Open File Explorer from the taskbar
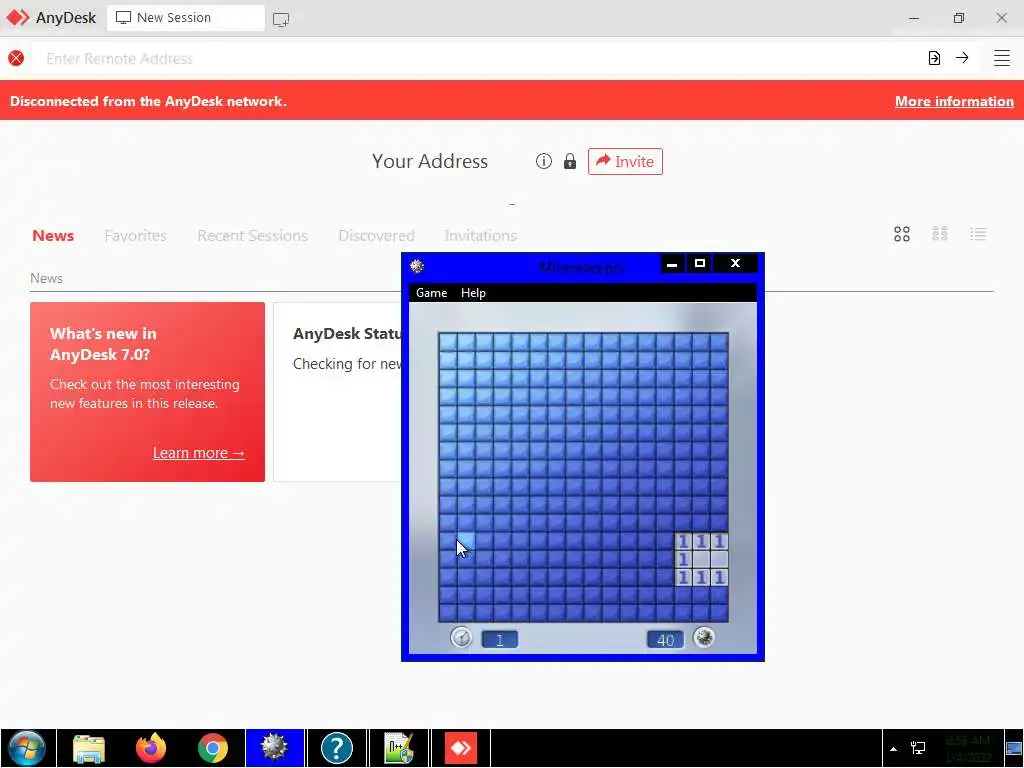1024x768 pixels. point(89,748)
